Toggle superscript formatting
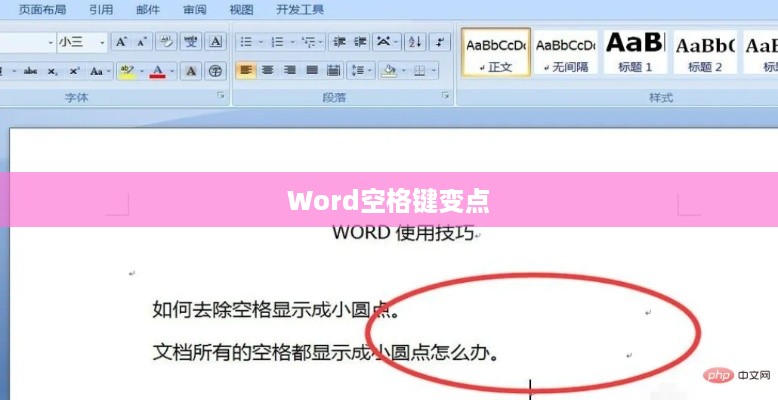Viewport: 778px width, 400px height. click(x=74, y=71)
